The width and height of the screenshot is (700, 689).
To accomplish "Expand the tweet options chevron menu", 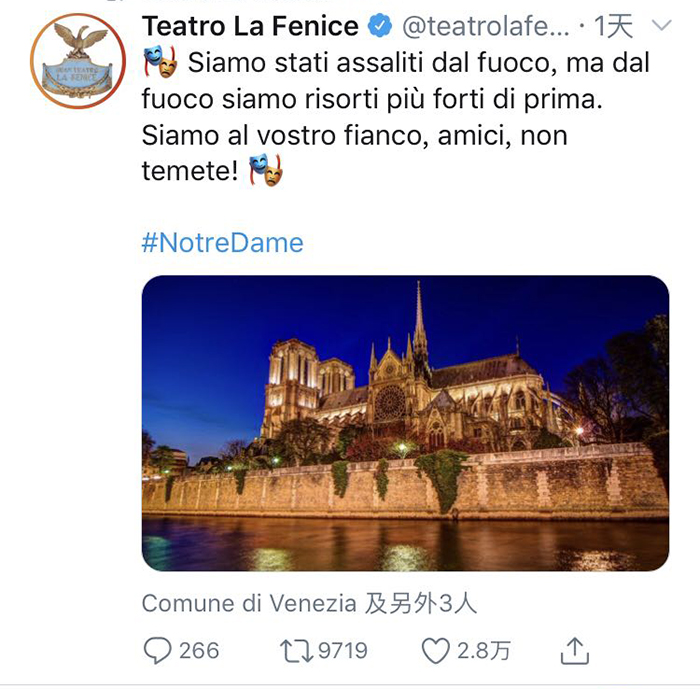I will pos(660,25).
